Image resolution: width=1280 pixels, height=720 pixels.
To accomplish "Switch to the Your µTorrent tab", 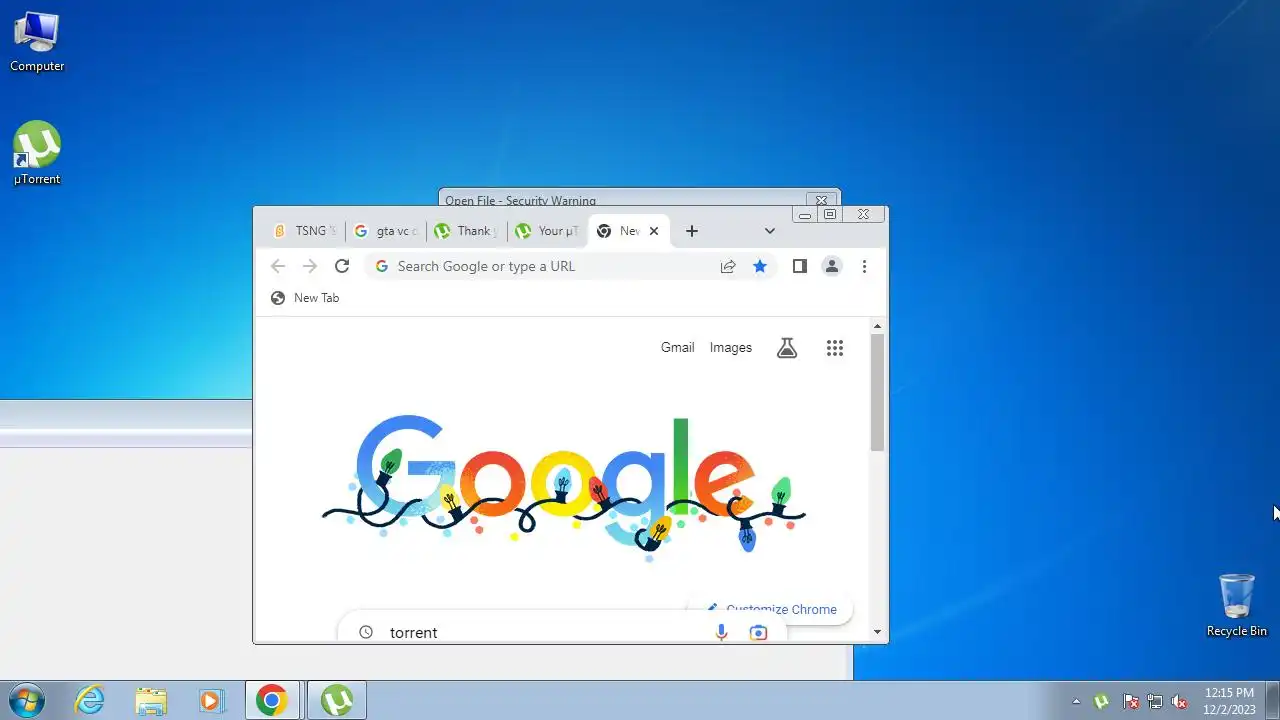I will 547,231.
